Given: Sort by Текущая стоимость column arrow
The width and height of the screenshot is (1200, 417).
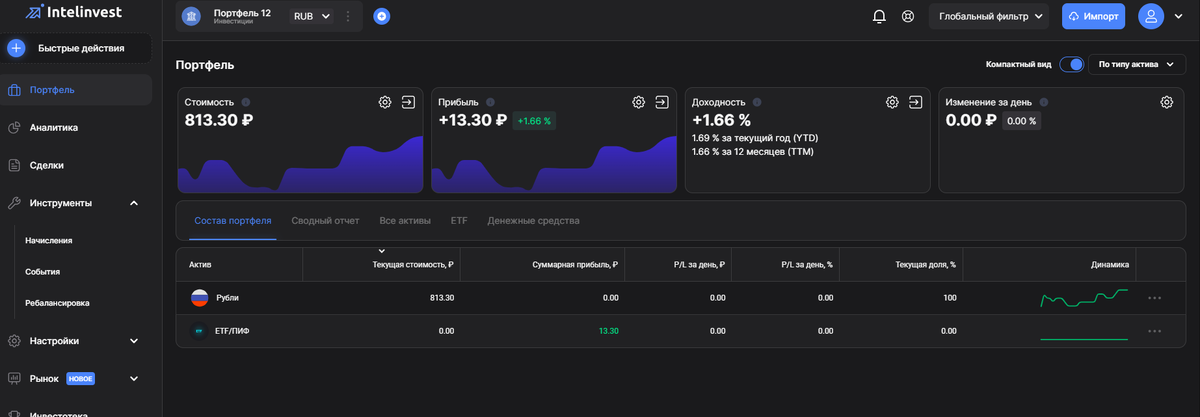Looking at the screenshot, I should pyautogui.click(x=381, y=251).
